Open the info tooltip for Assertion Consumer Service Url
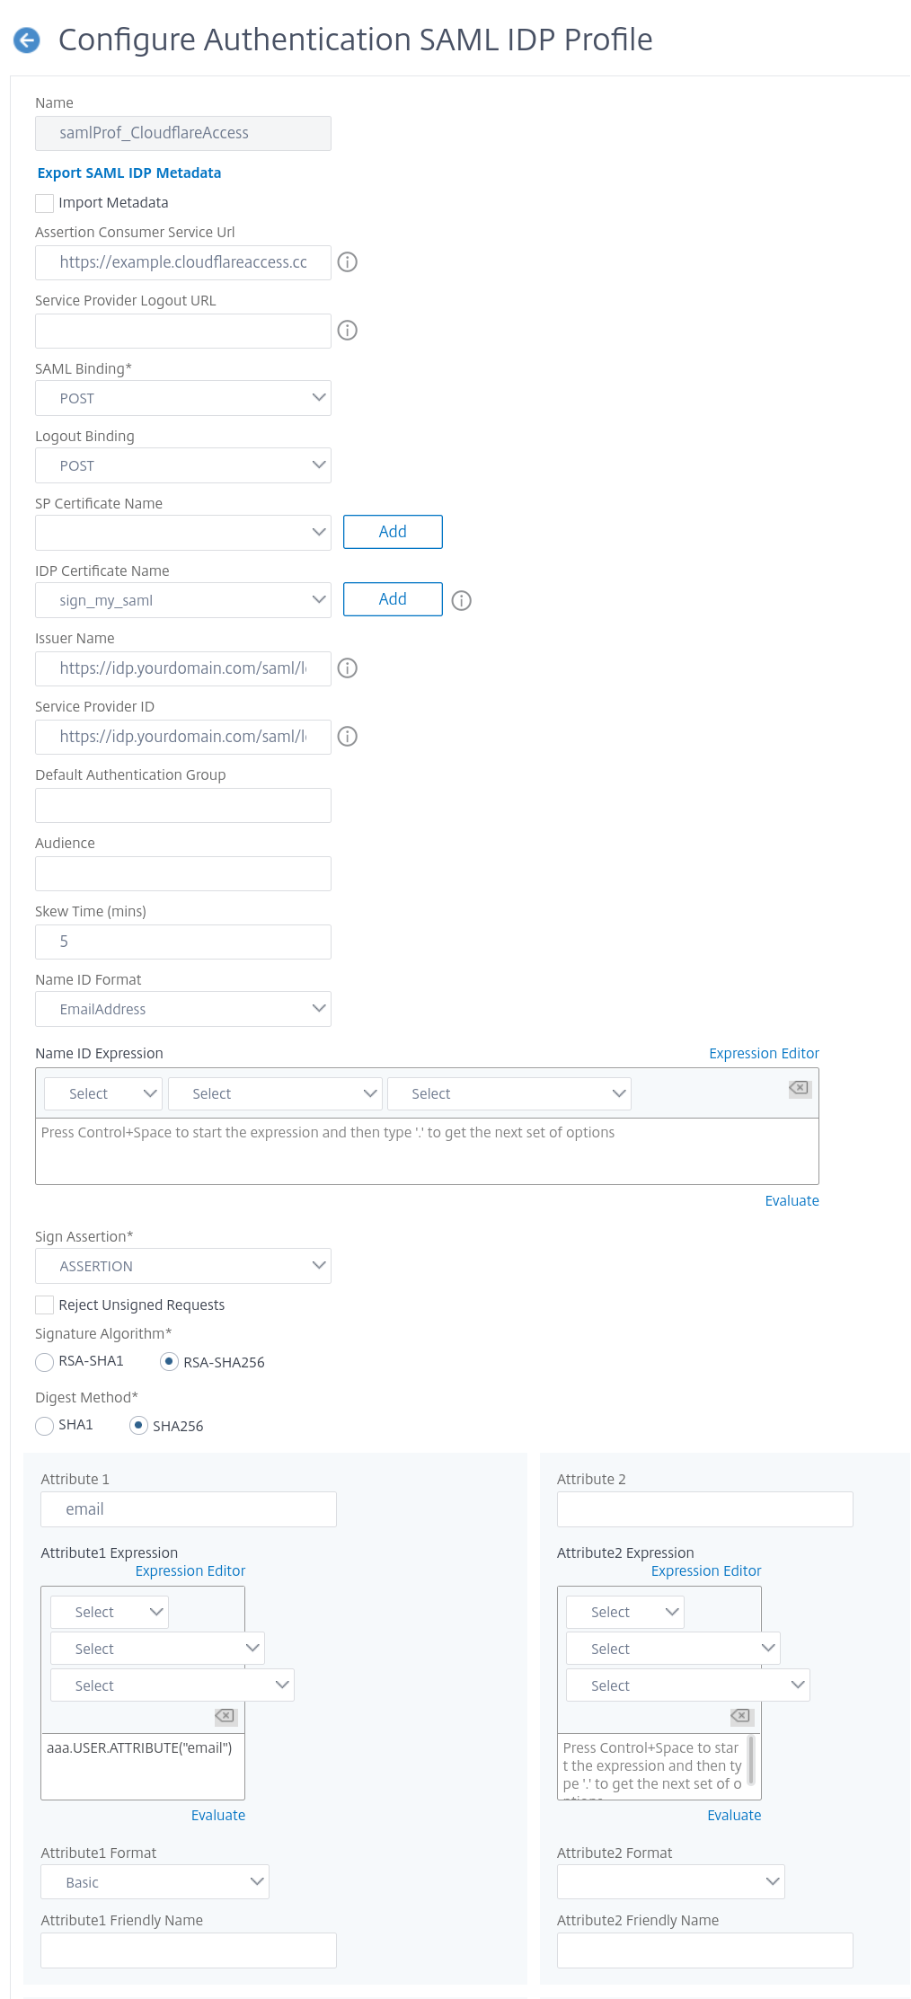Screen dimensions: 911x1999 pos(348,263)
